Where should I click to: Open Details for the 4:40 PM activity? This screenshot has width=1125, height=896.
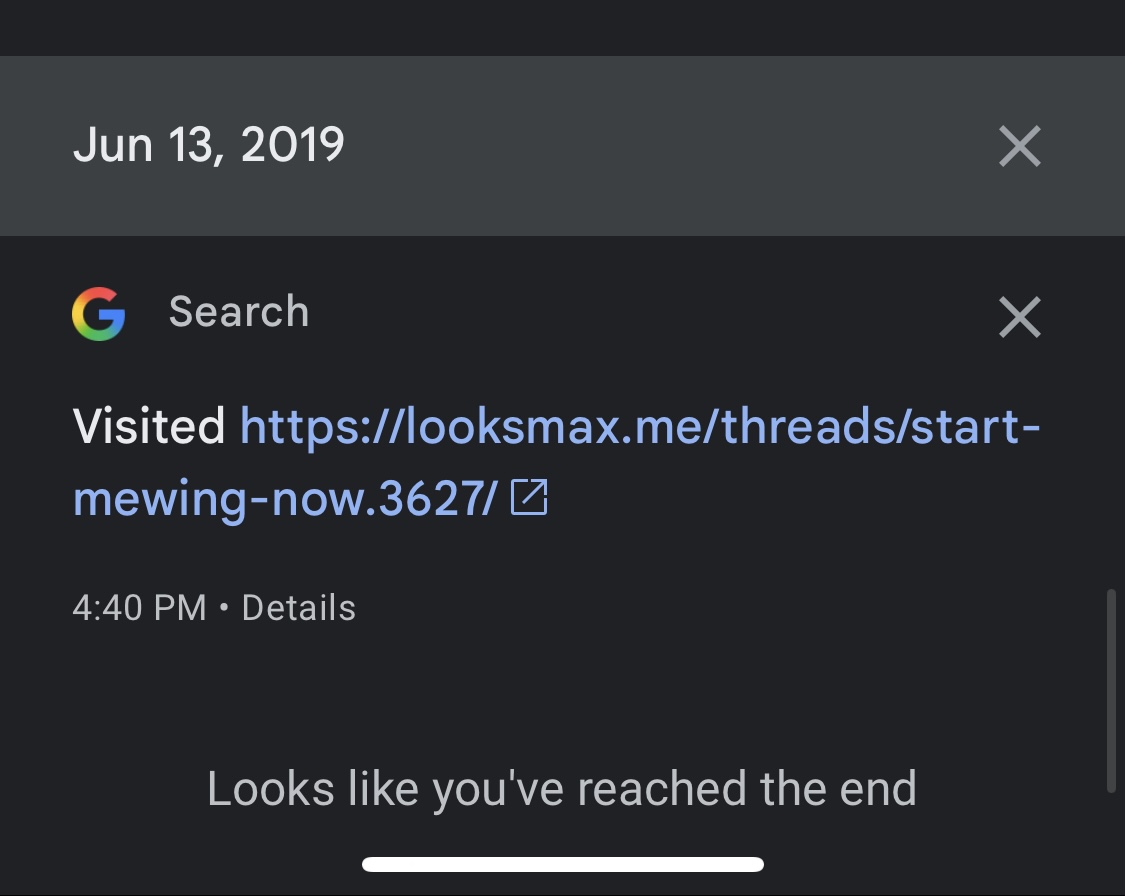299,608
